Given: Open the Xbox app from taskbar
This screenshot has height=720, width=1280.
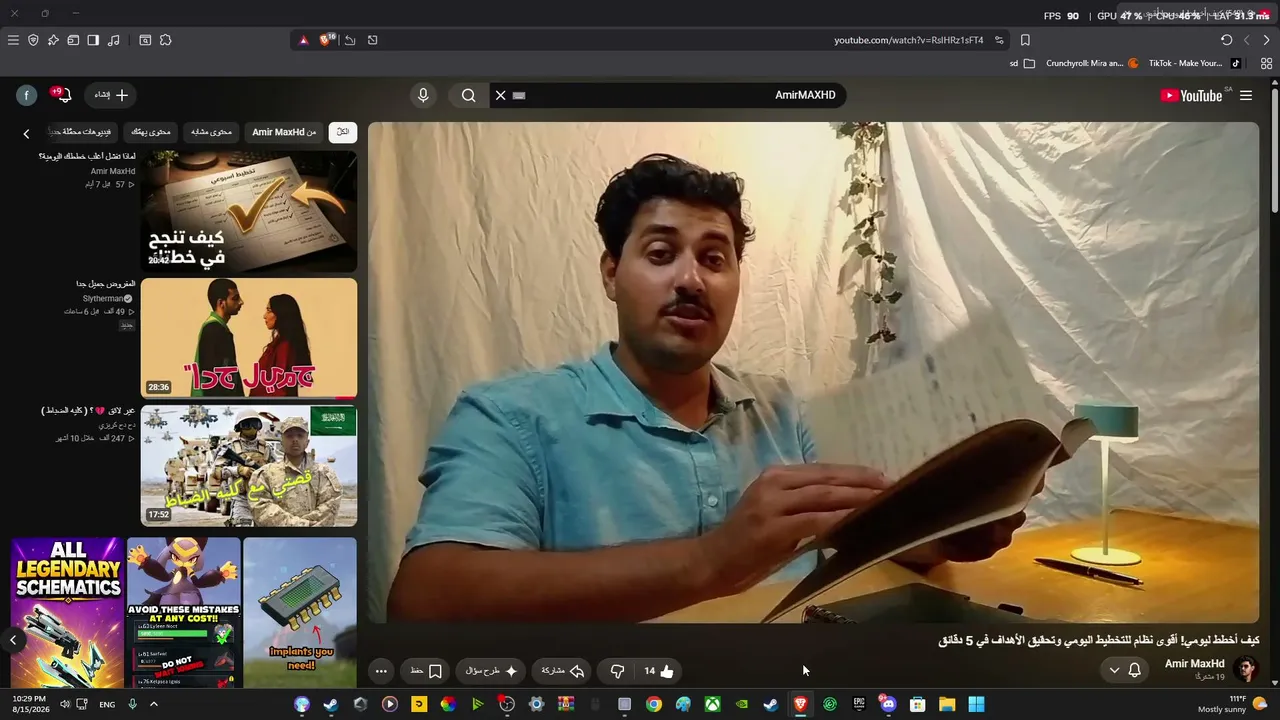Looking at the screenshot, I should [x=712, y=704].
